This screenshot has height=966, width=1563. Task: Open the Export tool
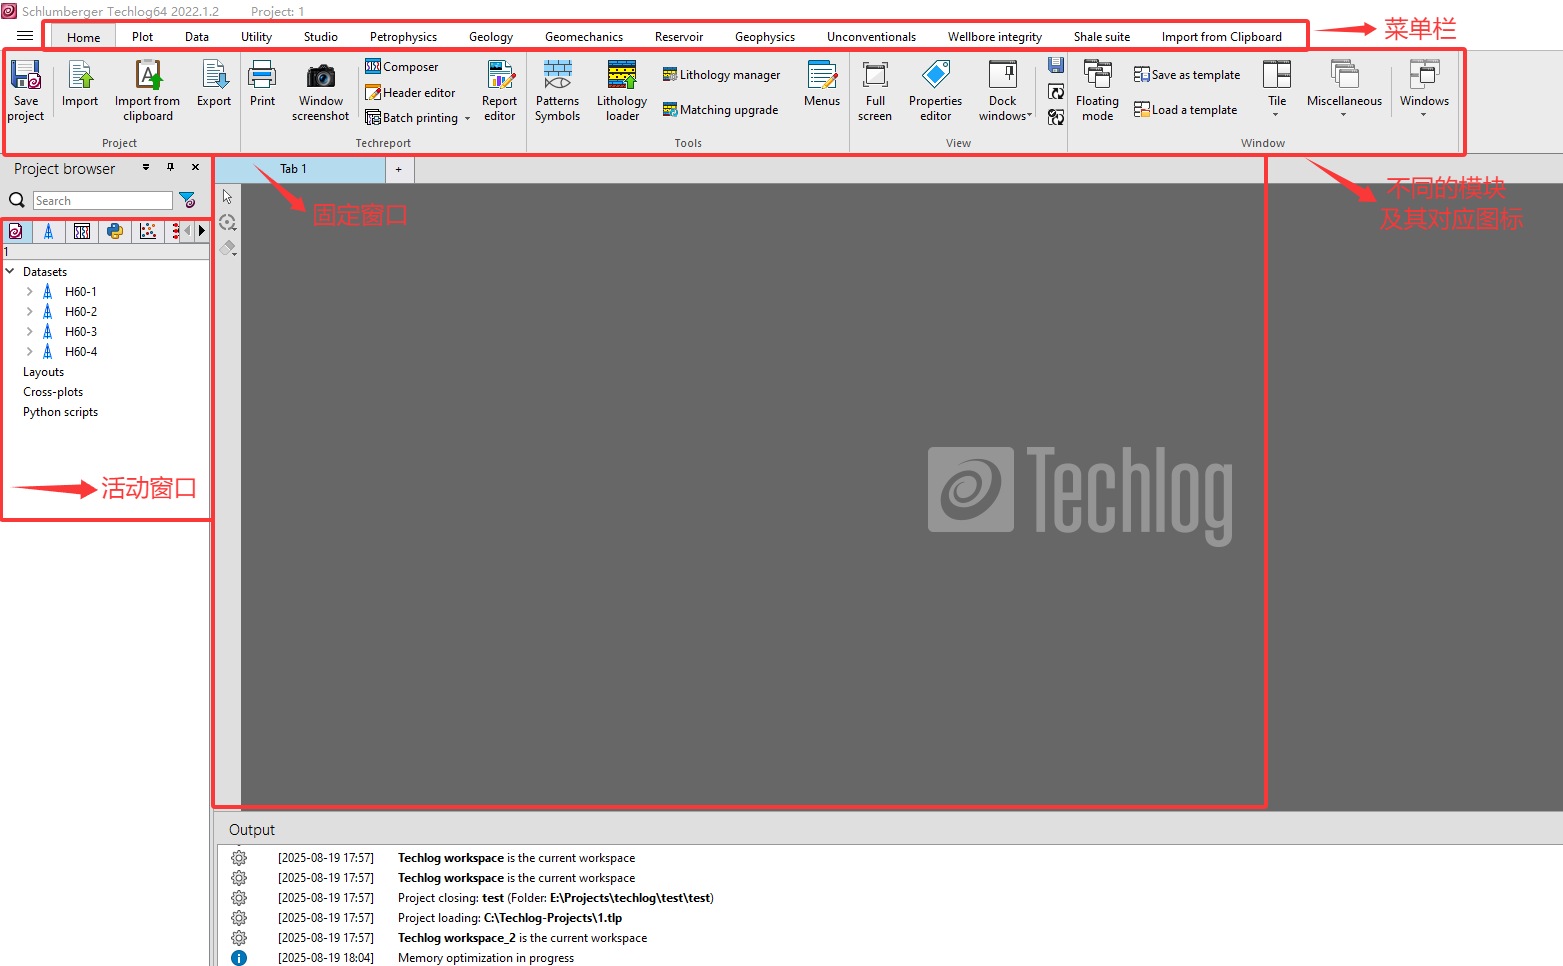[x=214, y=84]
